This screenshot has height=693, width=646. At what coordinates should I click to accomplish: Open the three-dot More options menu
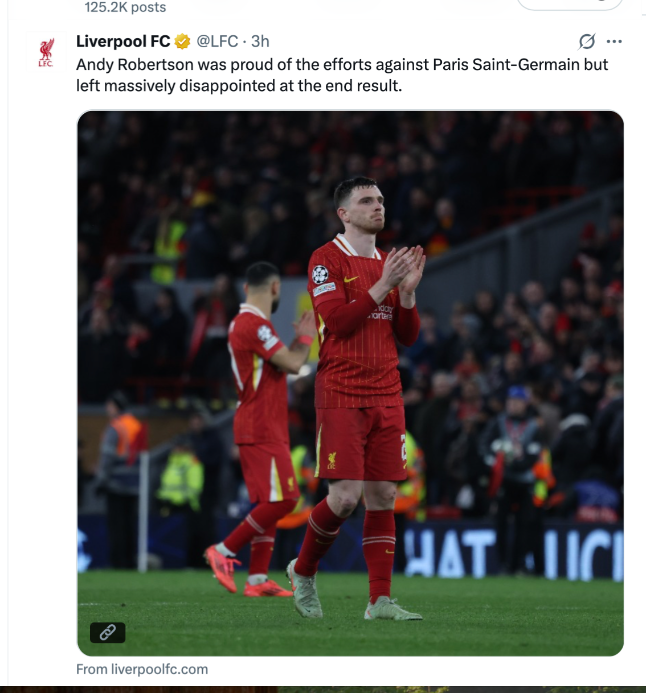pyautogui.click(x=614, y=42)
